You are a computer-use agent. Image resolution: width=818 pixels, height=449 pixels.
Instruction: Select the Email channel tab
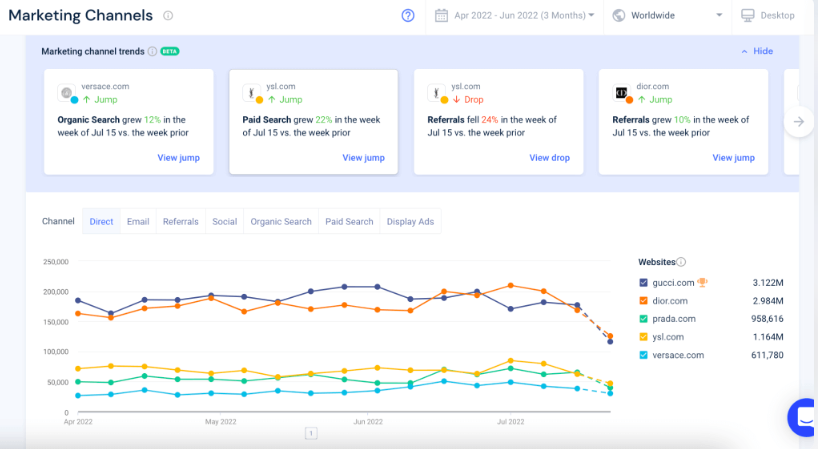pos(138,221)
